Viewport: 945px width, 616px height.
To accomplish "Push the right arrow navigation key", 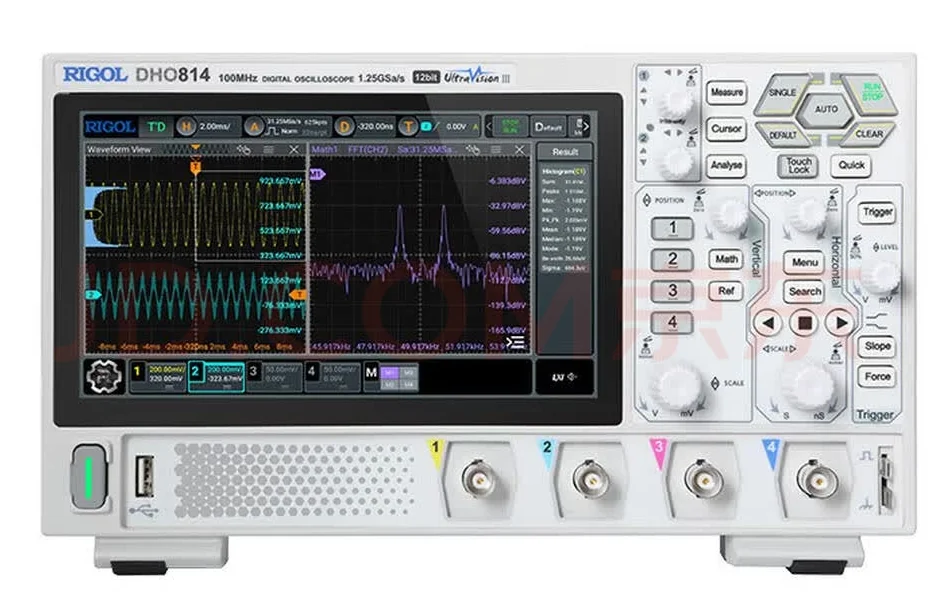I will click(841, 324).
